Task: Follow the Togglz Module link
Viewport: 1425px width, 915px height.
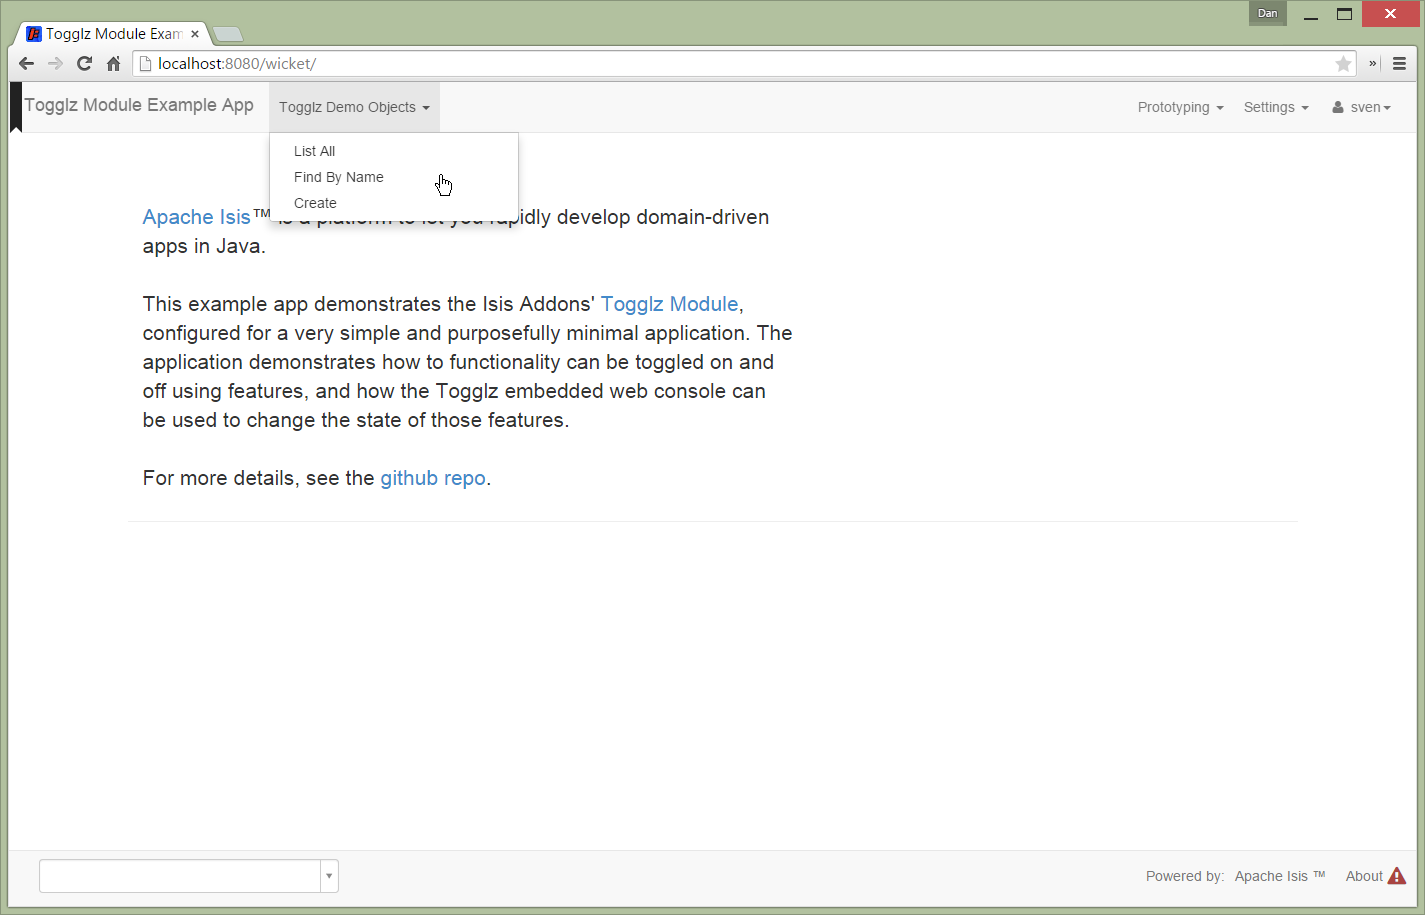Action: pyautogui.click(x=669, y=304)
